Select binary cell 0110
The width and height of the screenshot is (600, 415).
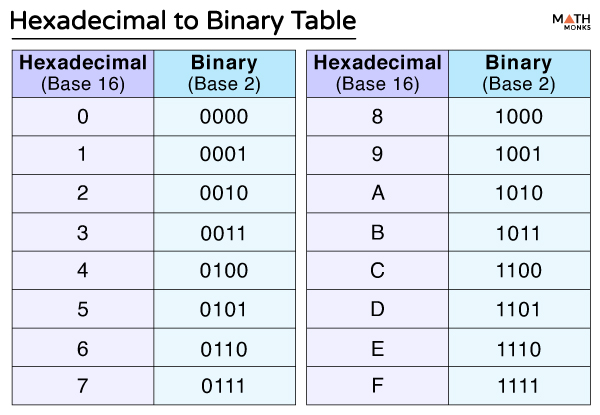(x=225, y=348)
